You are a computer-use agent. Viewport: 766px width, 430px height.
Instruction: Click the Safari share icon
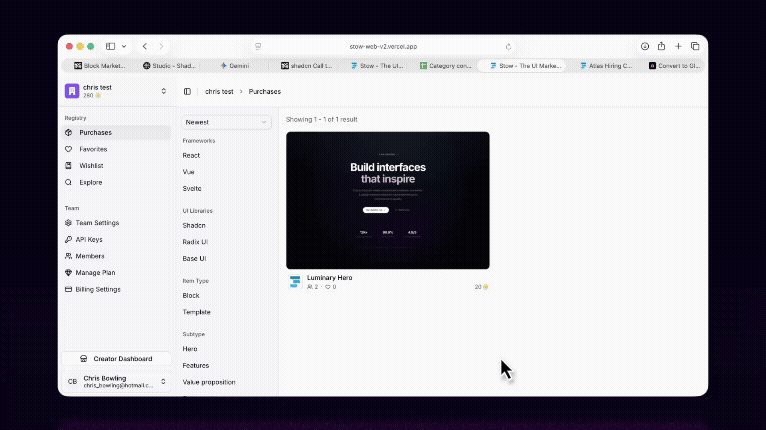click(661, 46)
